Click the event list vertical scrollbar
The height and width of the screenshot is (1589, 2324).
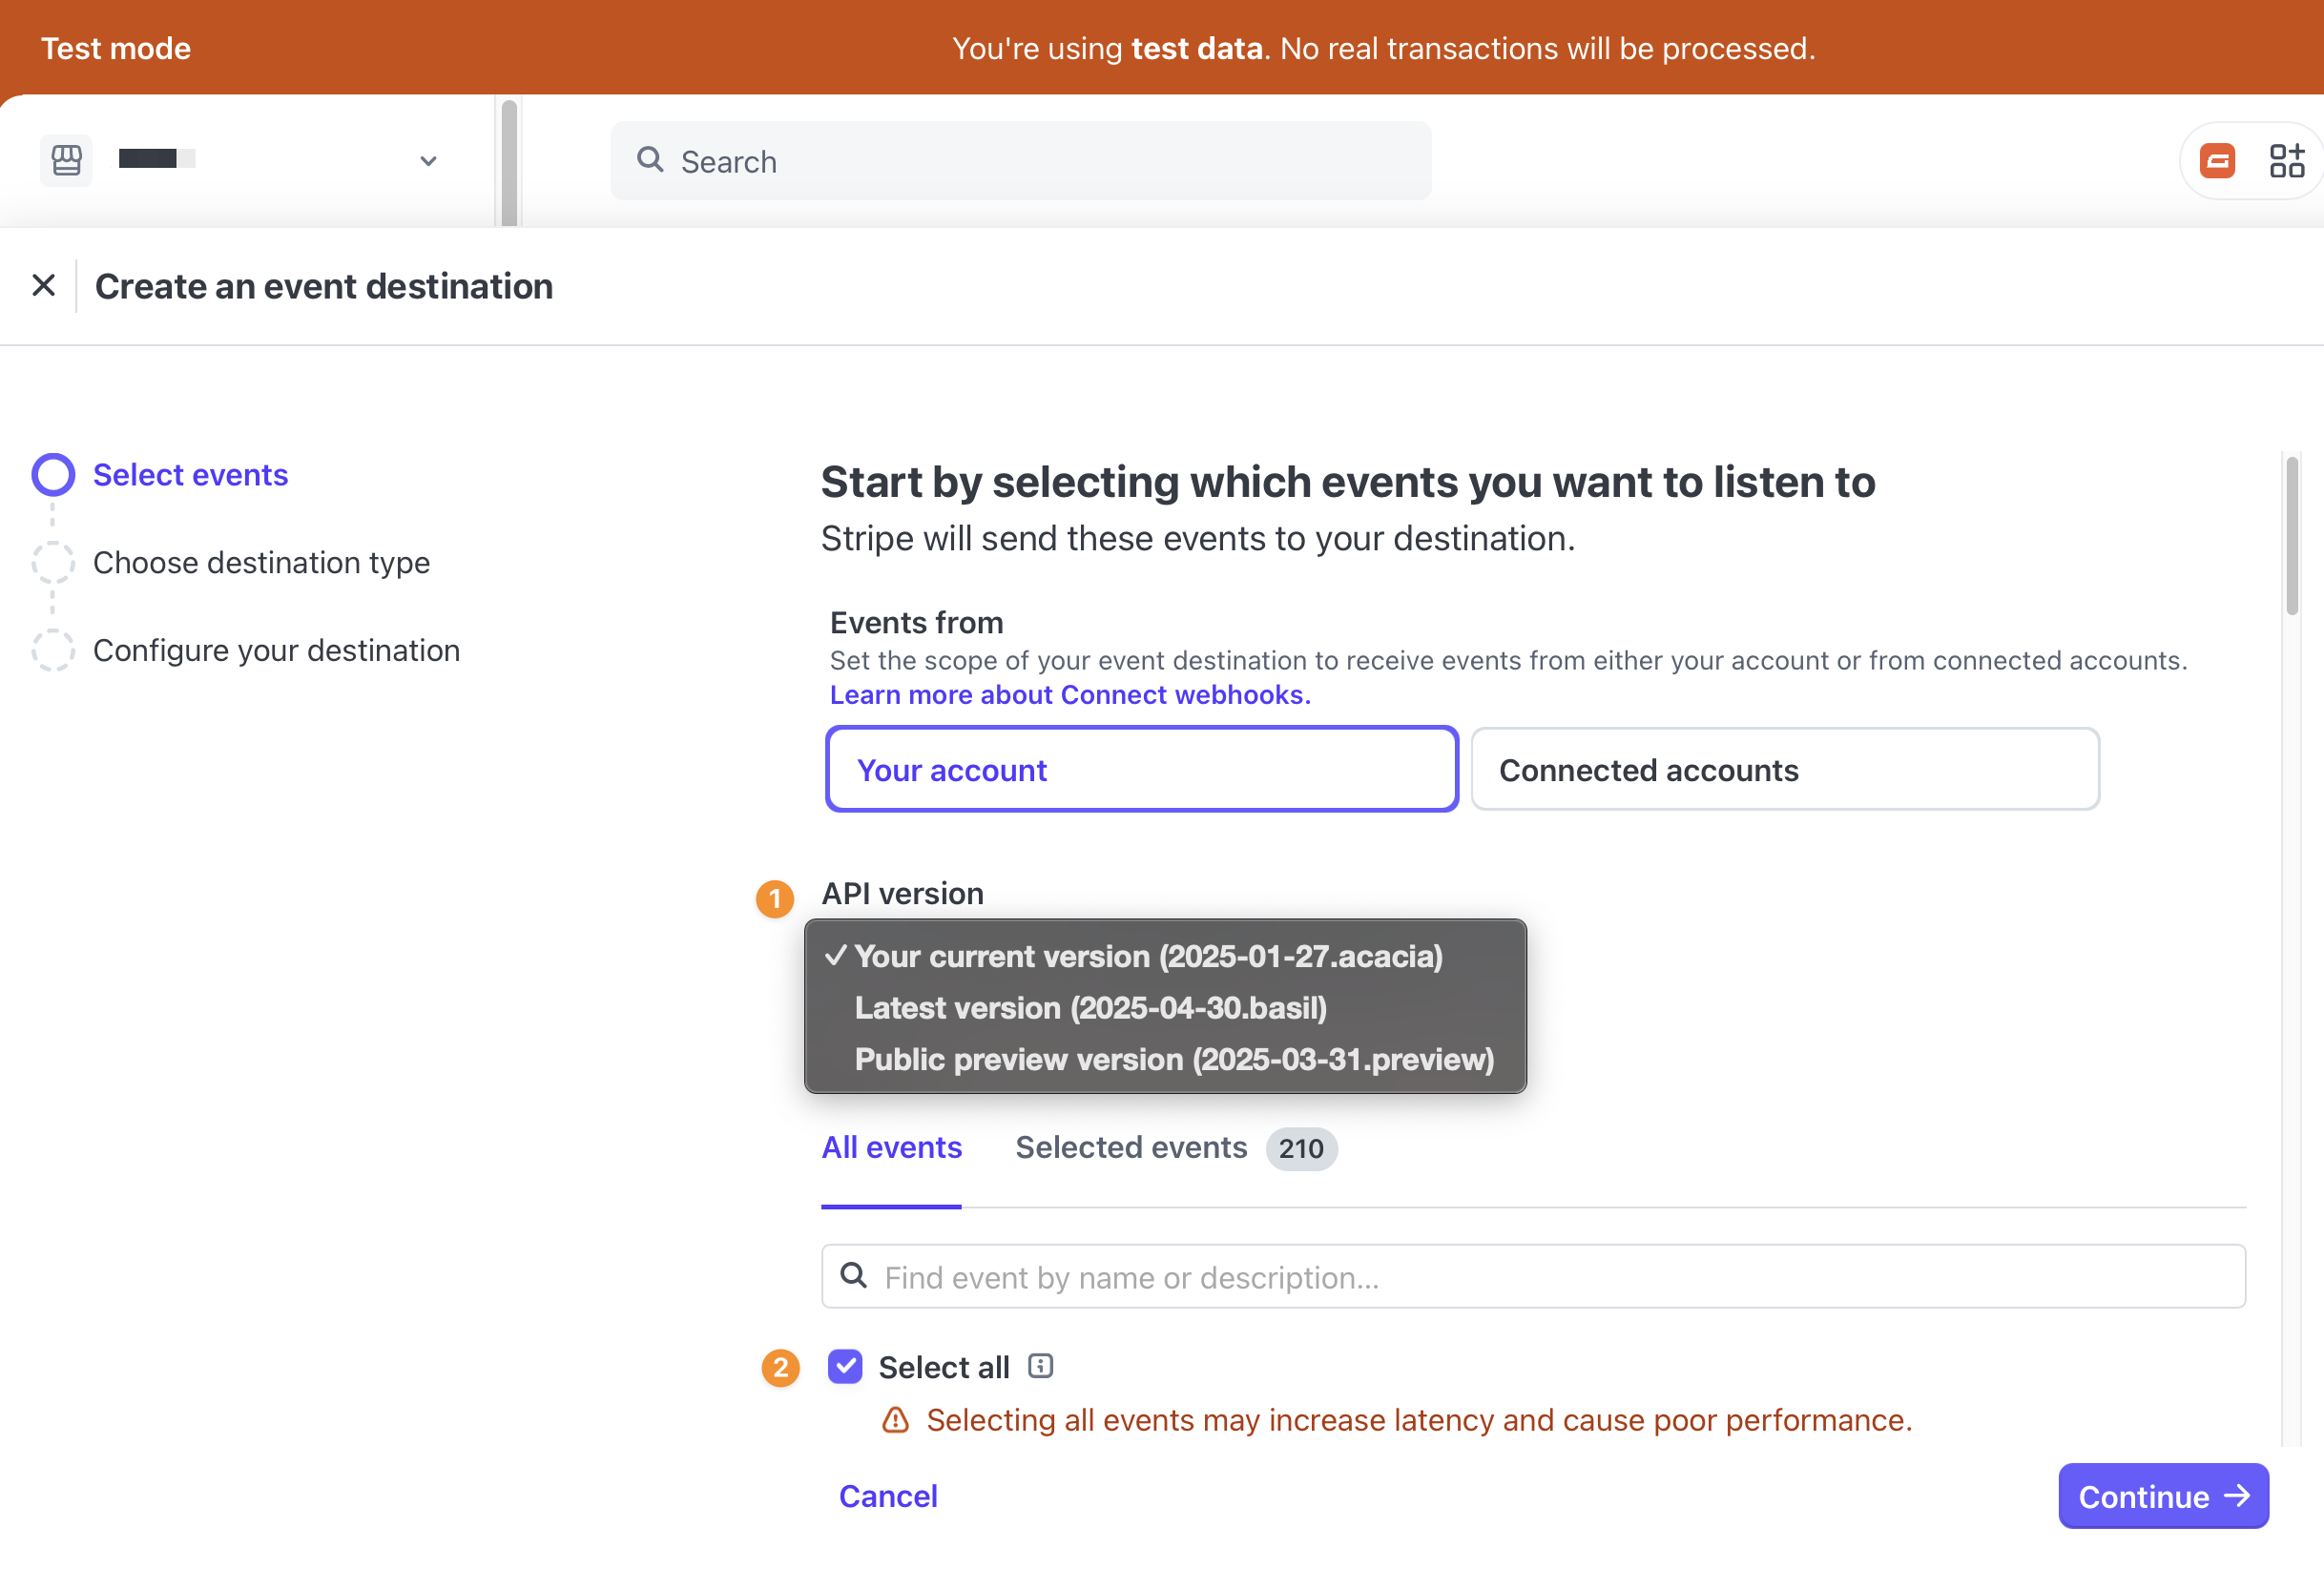click(x=2292, y=536)
